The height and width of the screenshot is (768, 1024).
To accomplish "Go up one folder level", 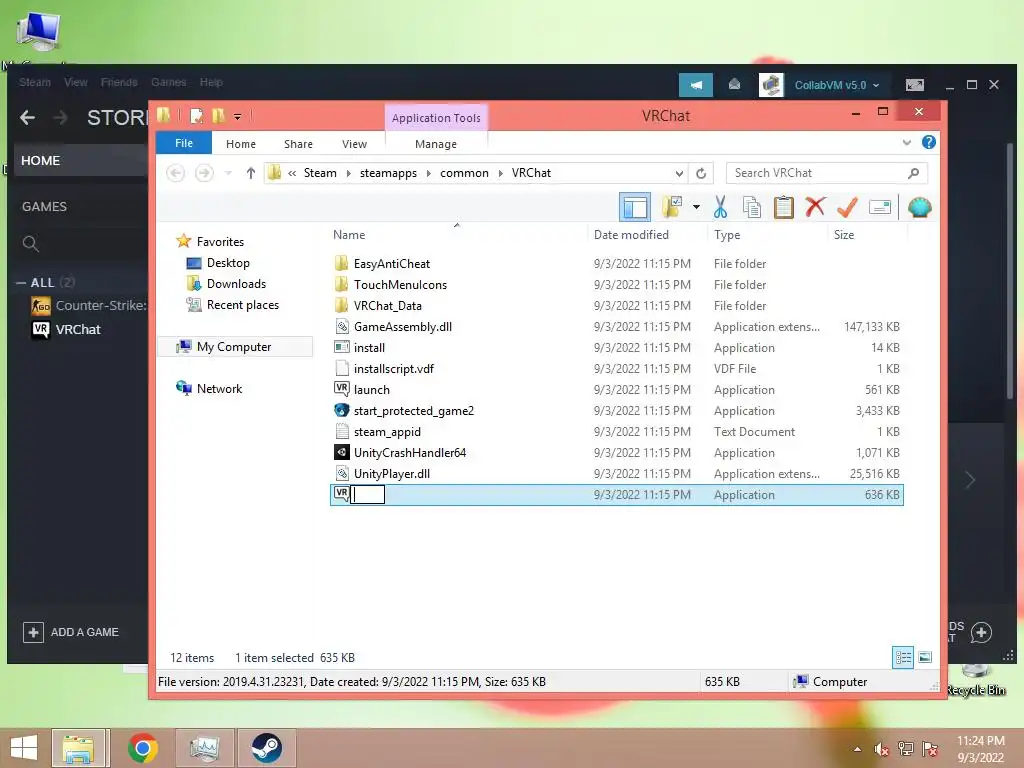I will point(251,173).
